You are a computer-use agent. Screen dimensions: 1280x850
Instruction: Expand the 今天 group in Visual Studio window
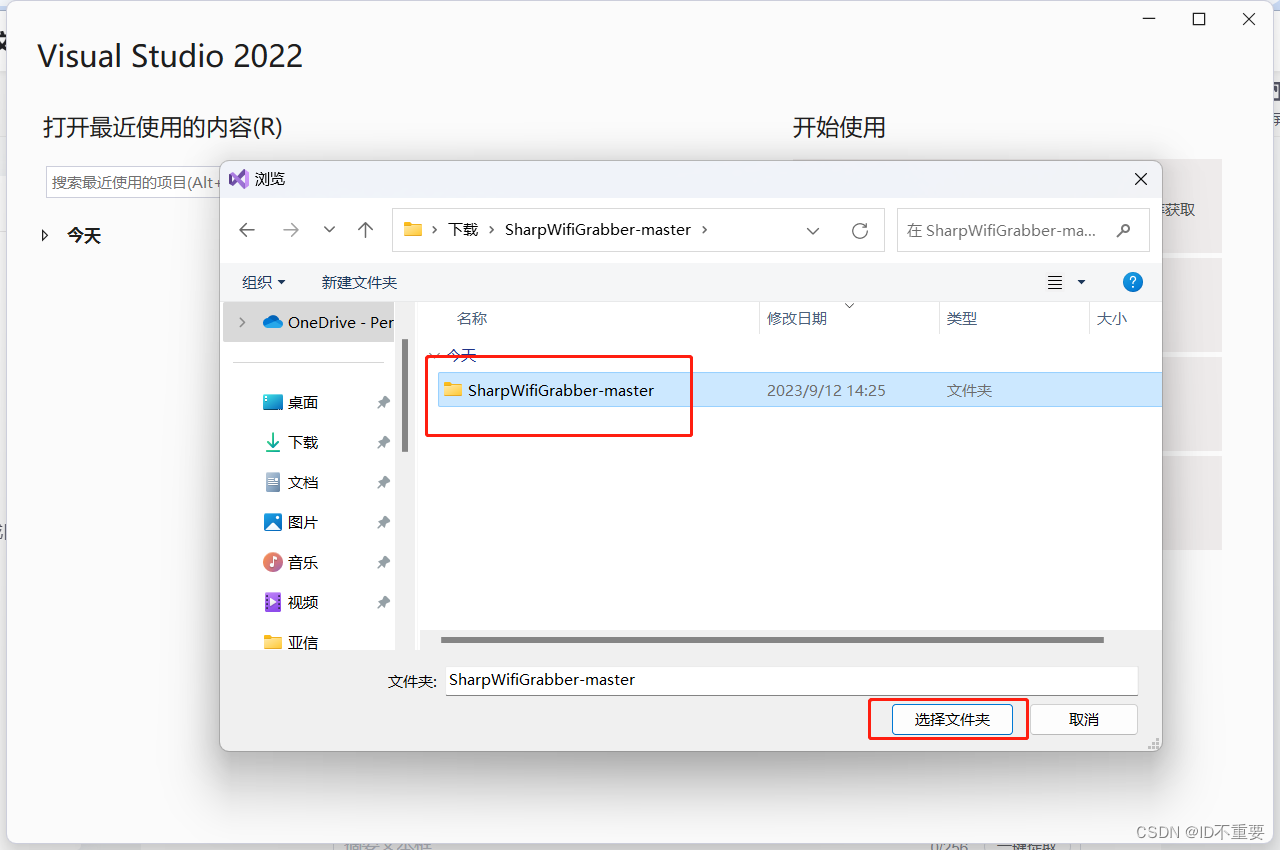tap(45, 236)
